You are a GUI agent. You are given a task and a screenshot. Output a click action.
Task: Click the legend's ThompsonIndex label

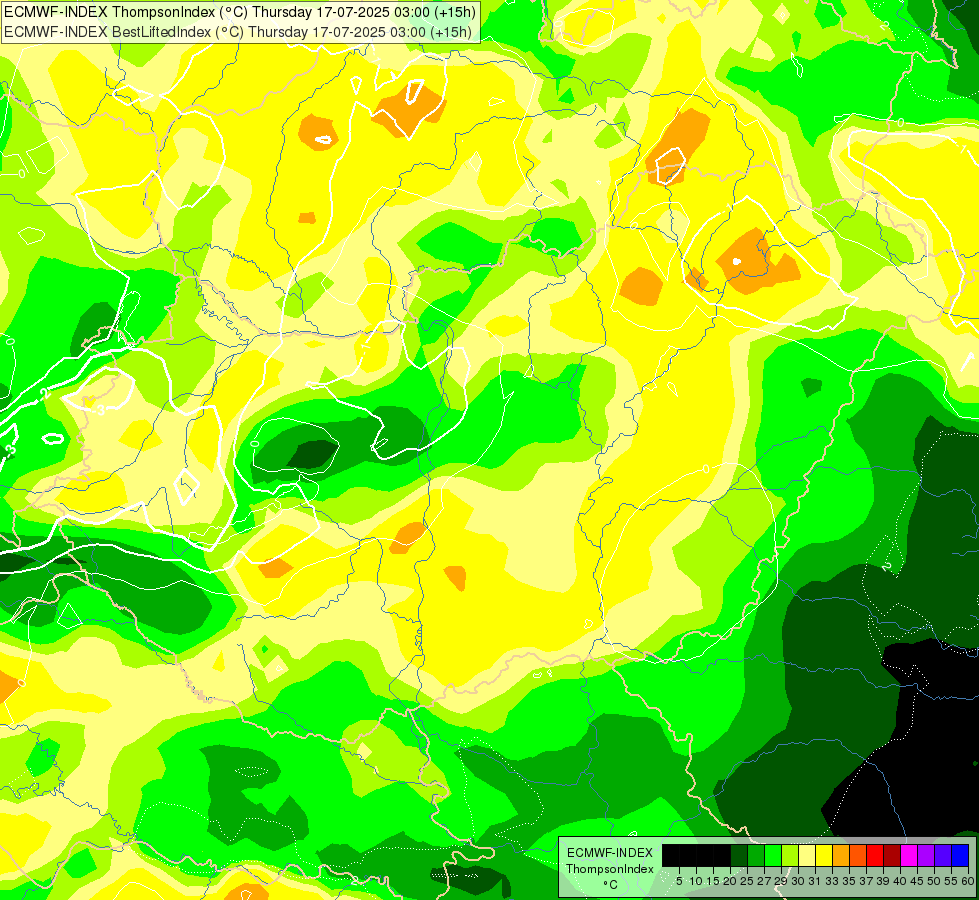click(610, 869)
